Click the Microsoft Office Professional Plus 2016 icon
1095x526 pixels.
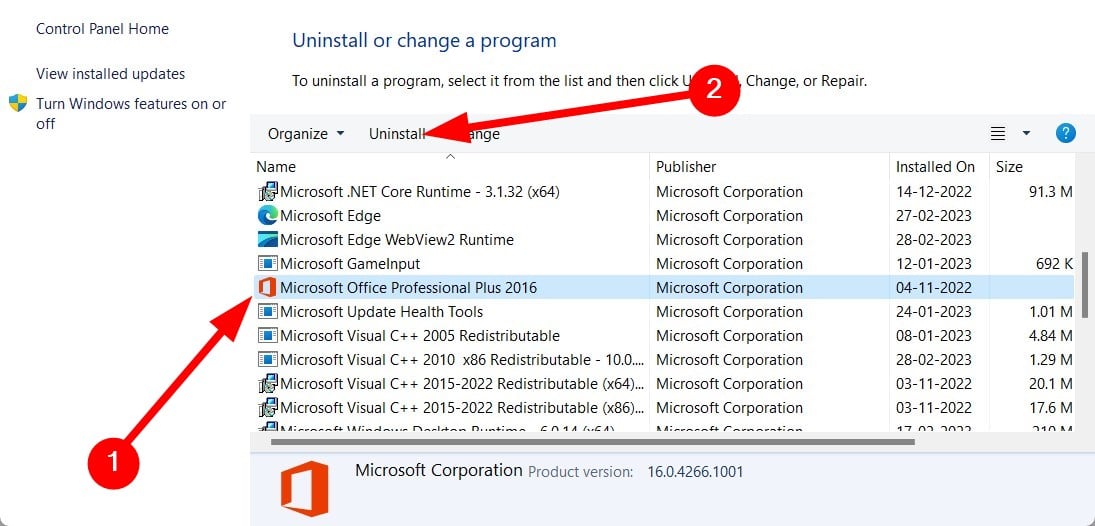pos(267,287)
